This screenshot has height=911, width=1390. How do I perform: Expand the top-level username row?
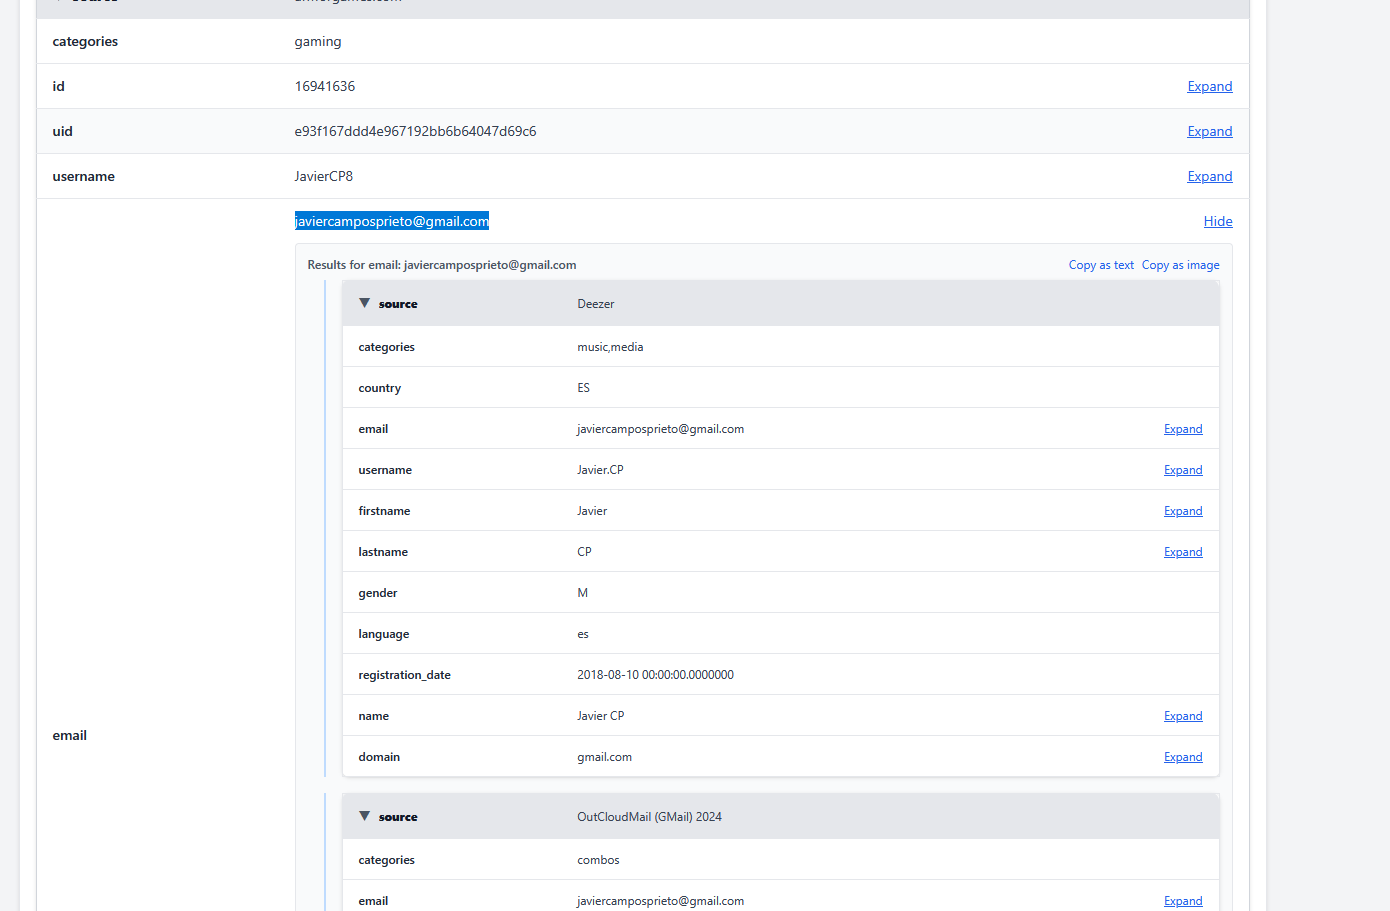(1209, 176)
